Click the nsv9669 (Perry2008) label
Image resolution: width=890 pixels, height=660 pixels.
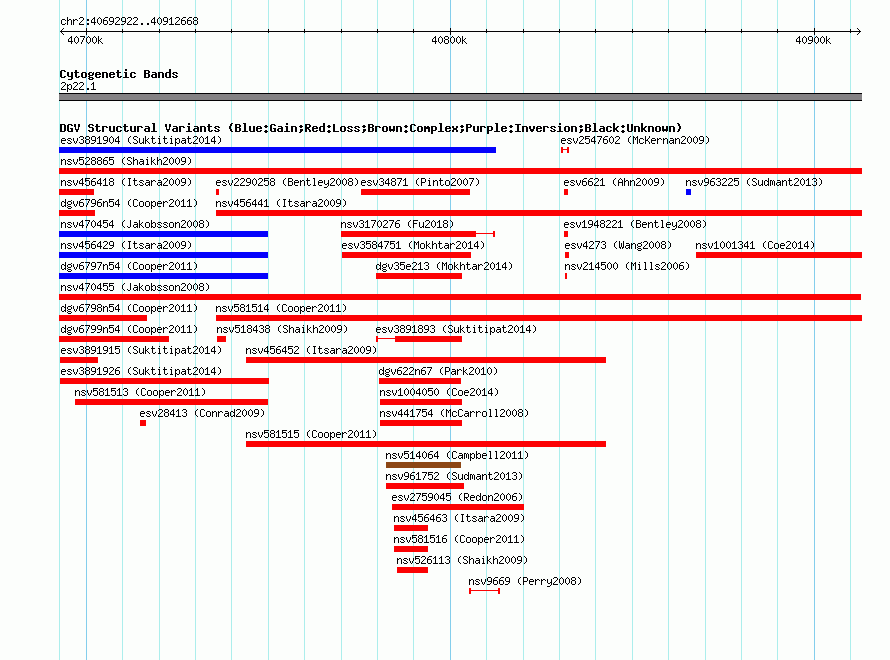[x=525, y=581]
